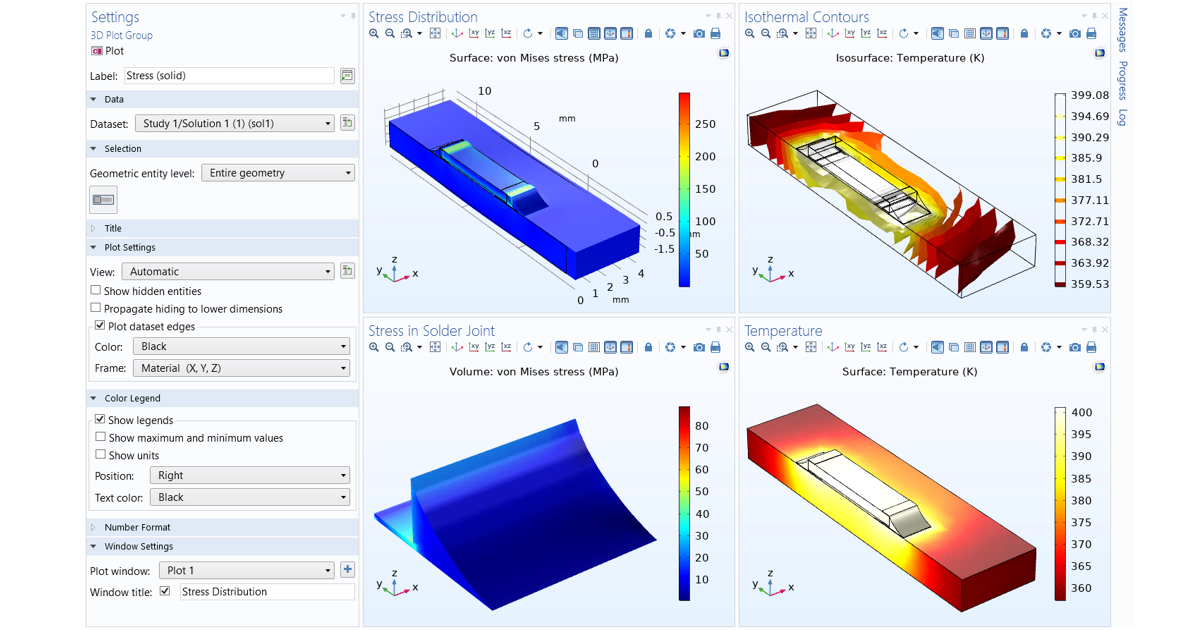Open the View dropdown set to Automatic

coord(228,271)
